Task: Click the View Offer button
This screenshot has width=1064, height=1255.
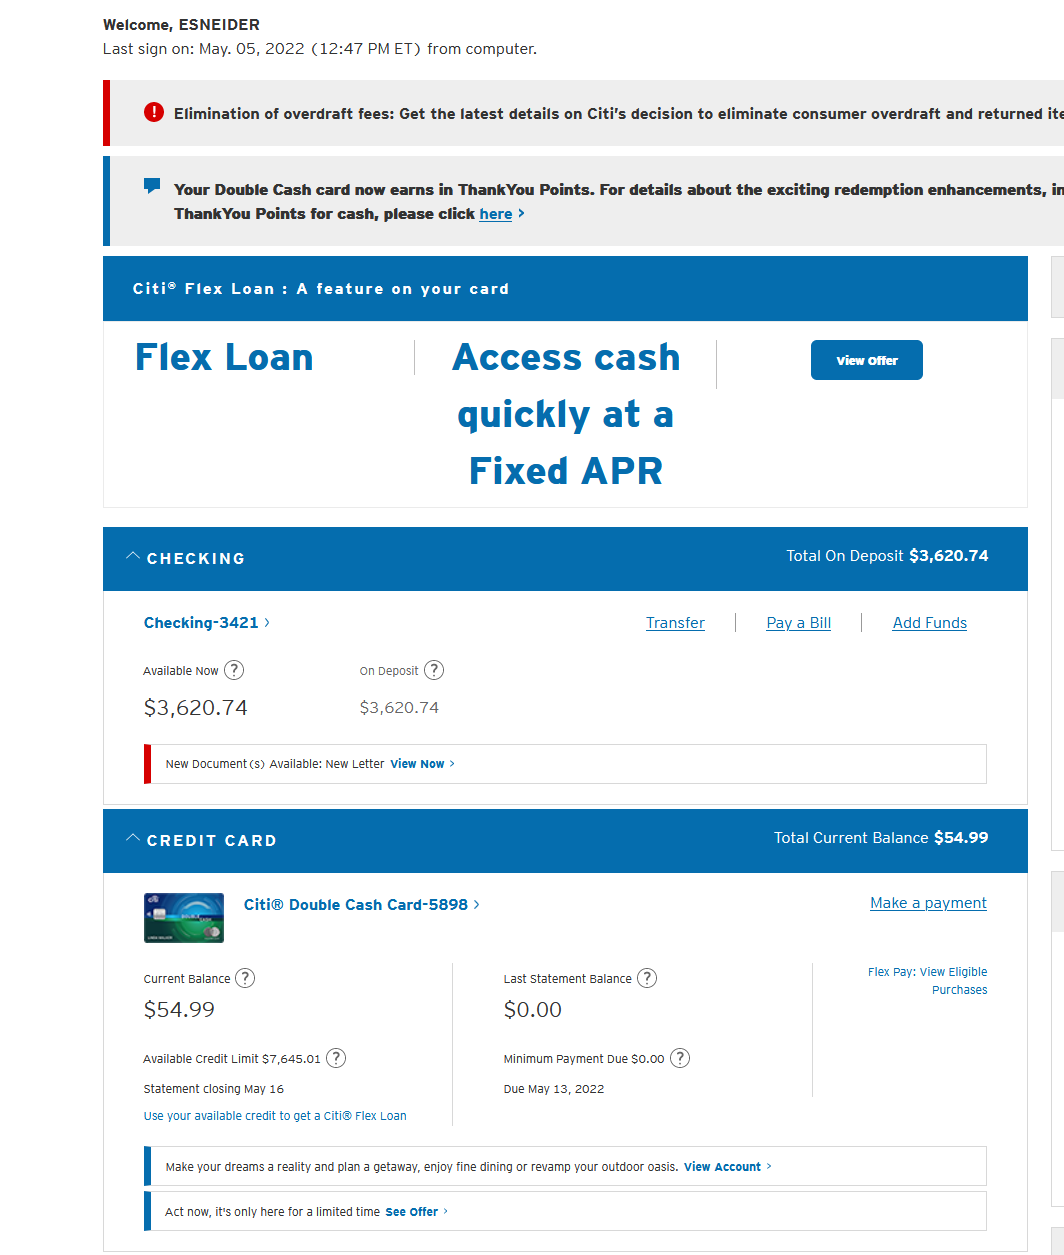Action: (867, 360)
